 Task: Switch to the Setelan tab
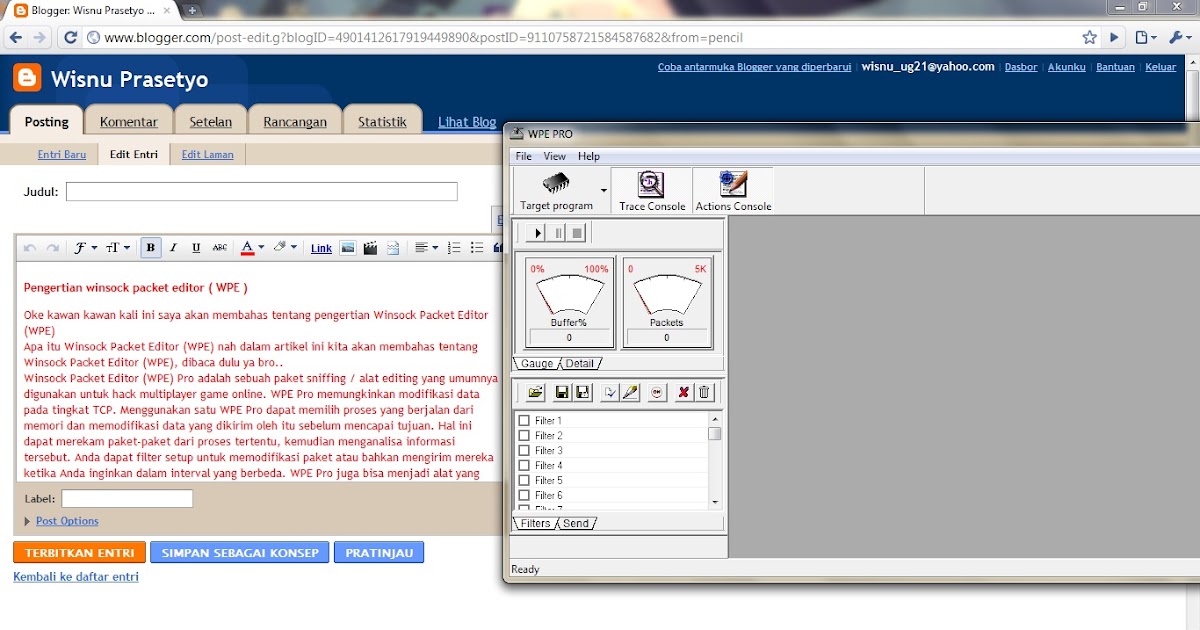(210, 122)
